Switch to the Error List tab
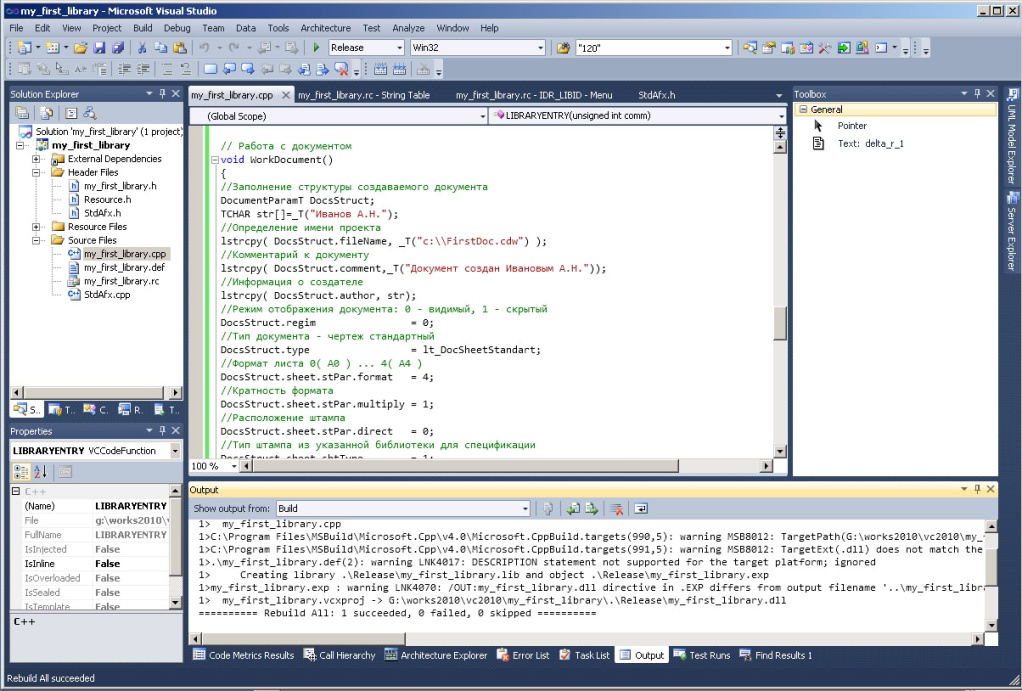 [523, 655]
